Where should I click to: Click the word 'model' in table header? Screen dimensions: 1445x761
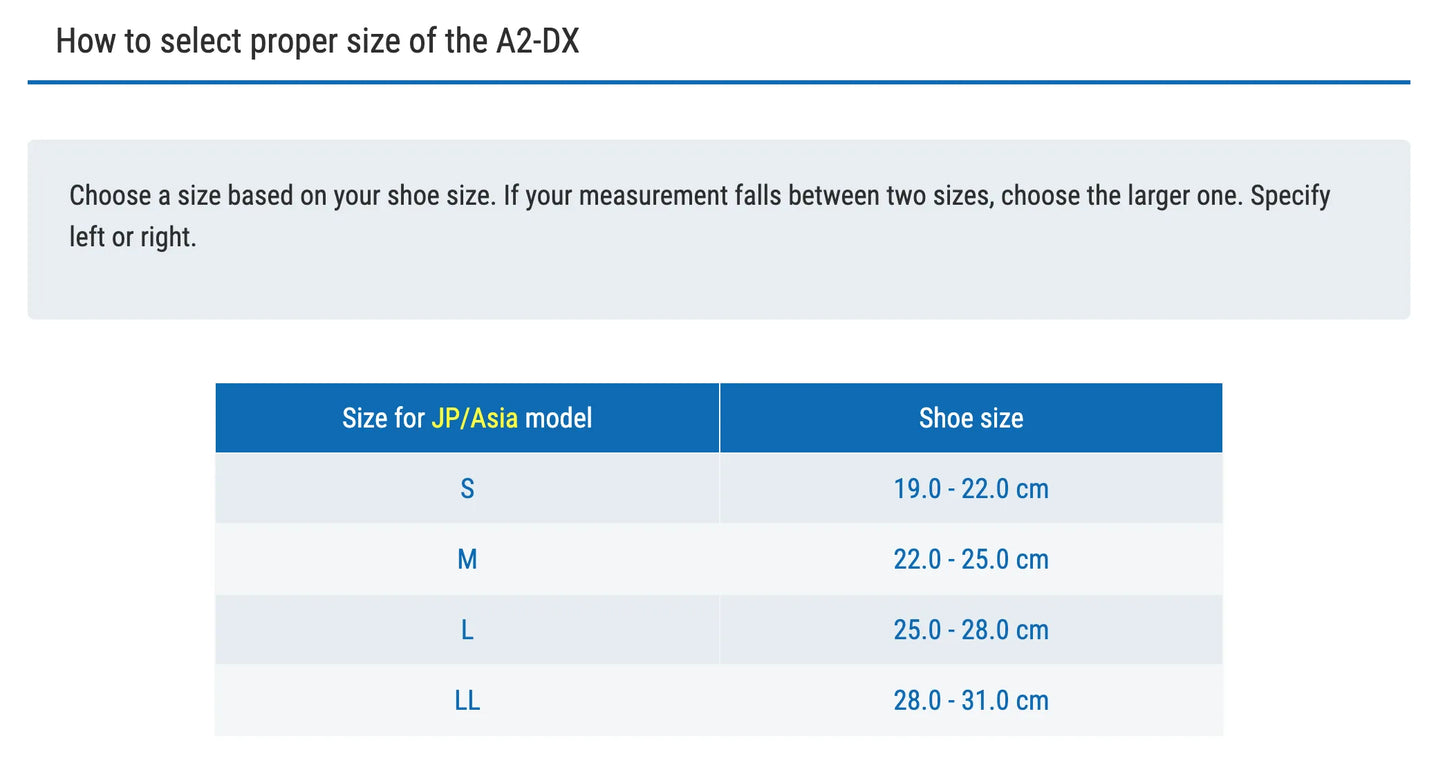pyautogui.click(x=558, y=418)
